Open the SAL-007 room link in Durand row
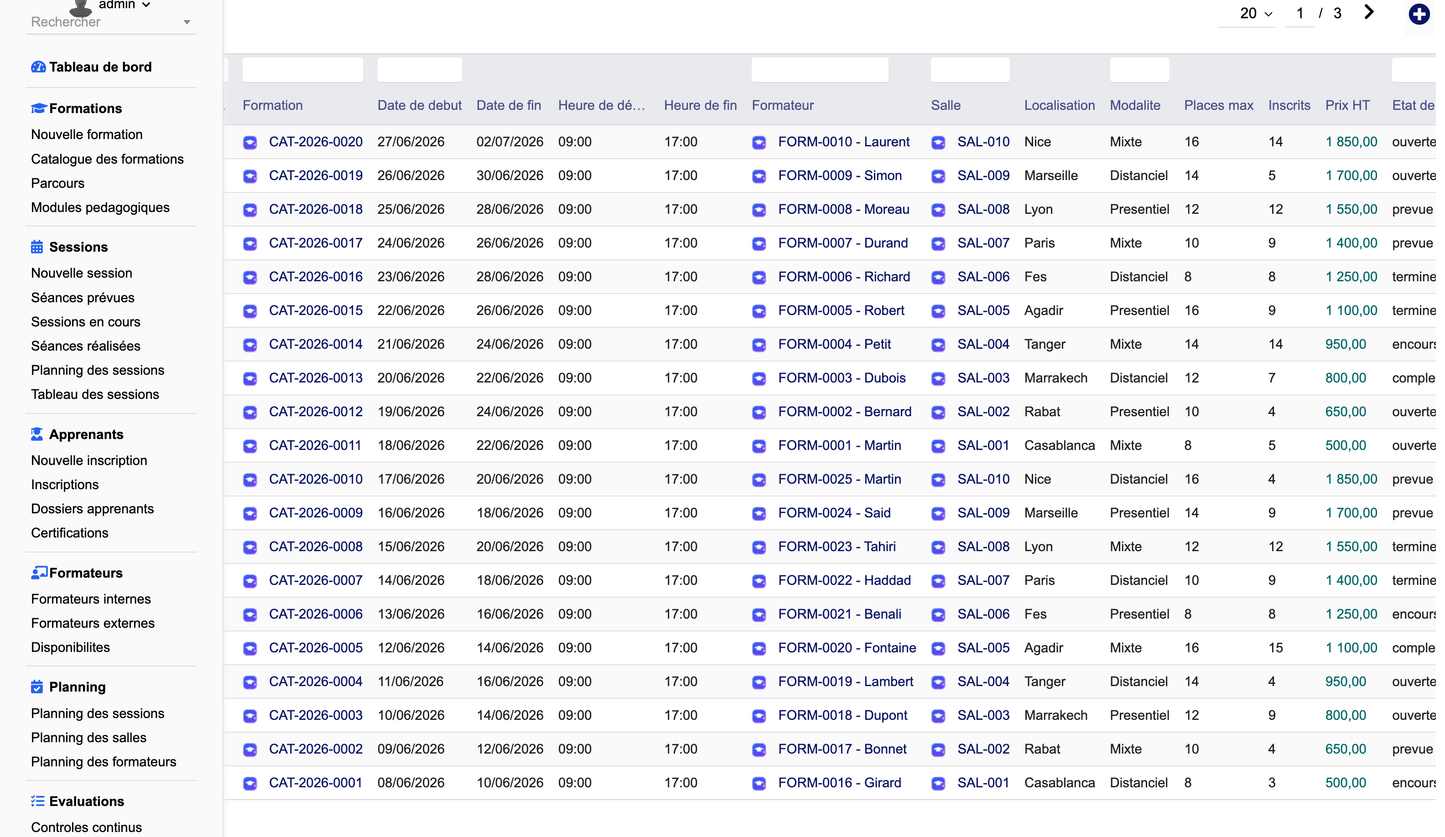The height and width of the screenshot is (837, 1445). (984, 243)
